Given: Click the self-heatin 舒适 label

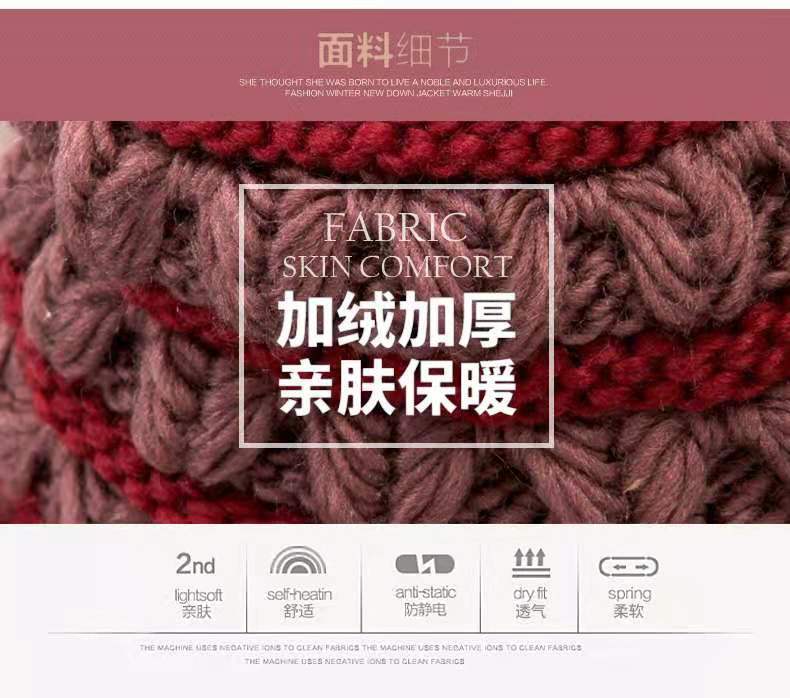Looking at the screenshot, I should click(299, 603).
